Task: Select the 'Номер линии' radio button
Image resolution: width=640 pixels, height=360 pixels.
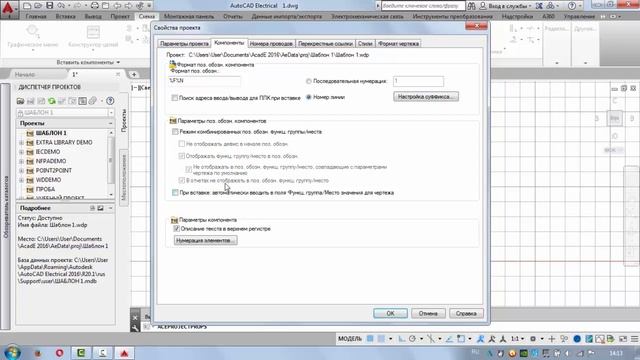Action: click(x=309, y=97)
